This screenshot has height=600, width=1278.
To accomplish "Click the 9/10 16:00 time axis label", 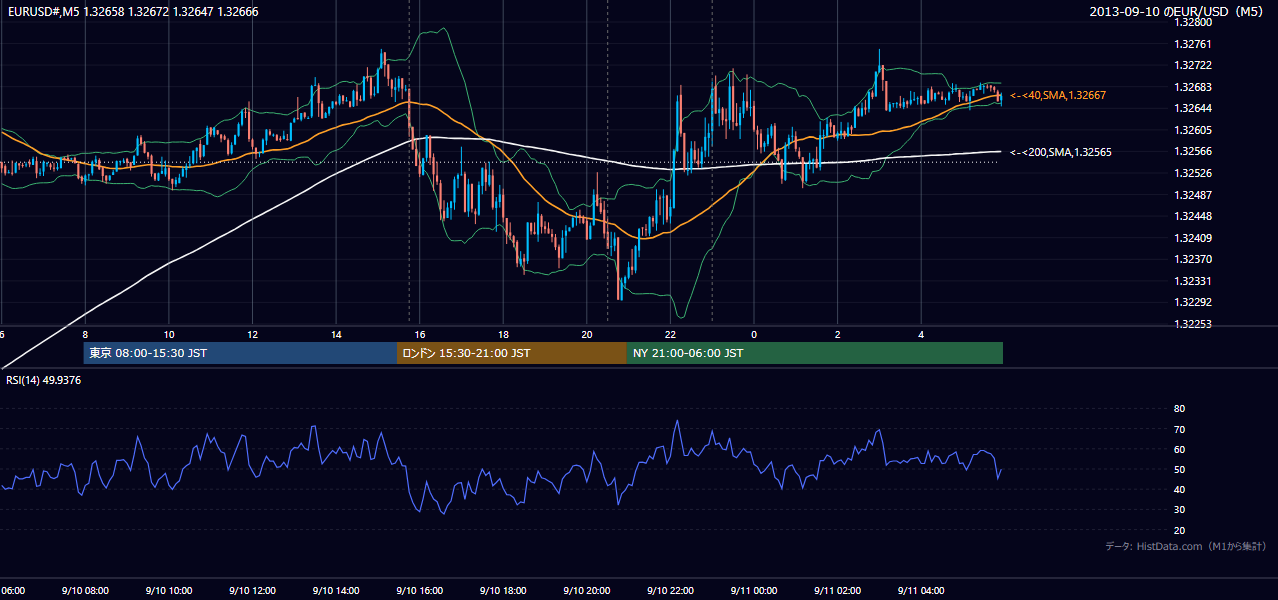I will point(419,590).
